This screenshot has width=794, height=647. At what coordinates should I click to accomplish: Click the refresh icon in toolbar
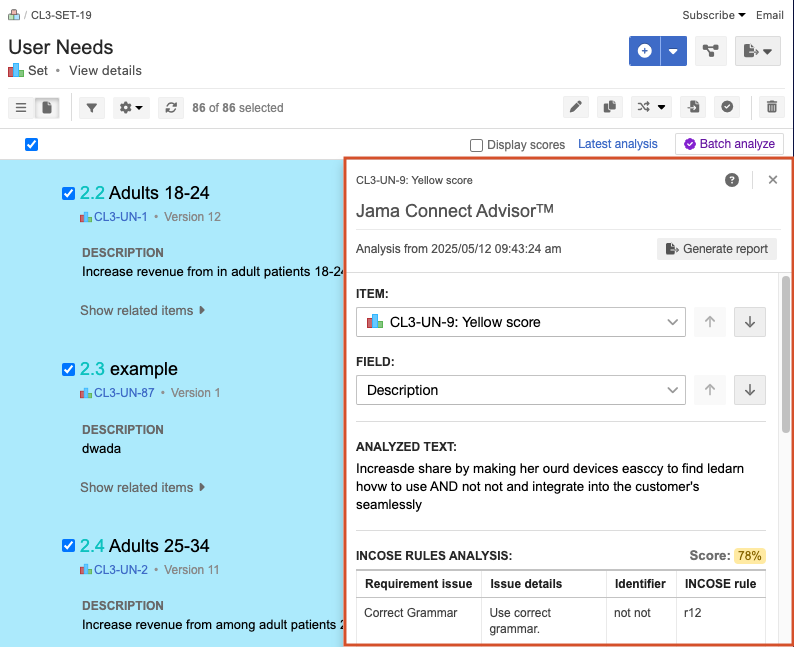171,107
